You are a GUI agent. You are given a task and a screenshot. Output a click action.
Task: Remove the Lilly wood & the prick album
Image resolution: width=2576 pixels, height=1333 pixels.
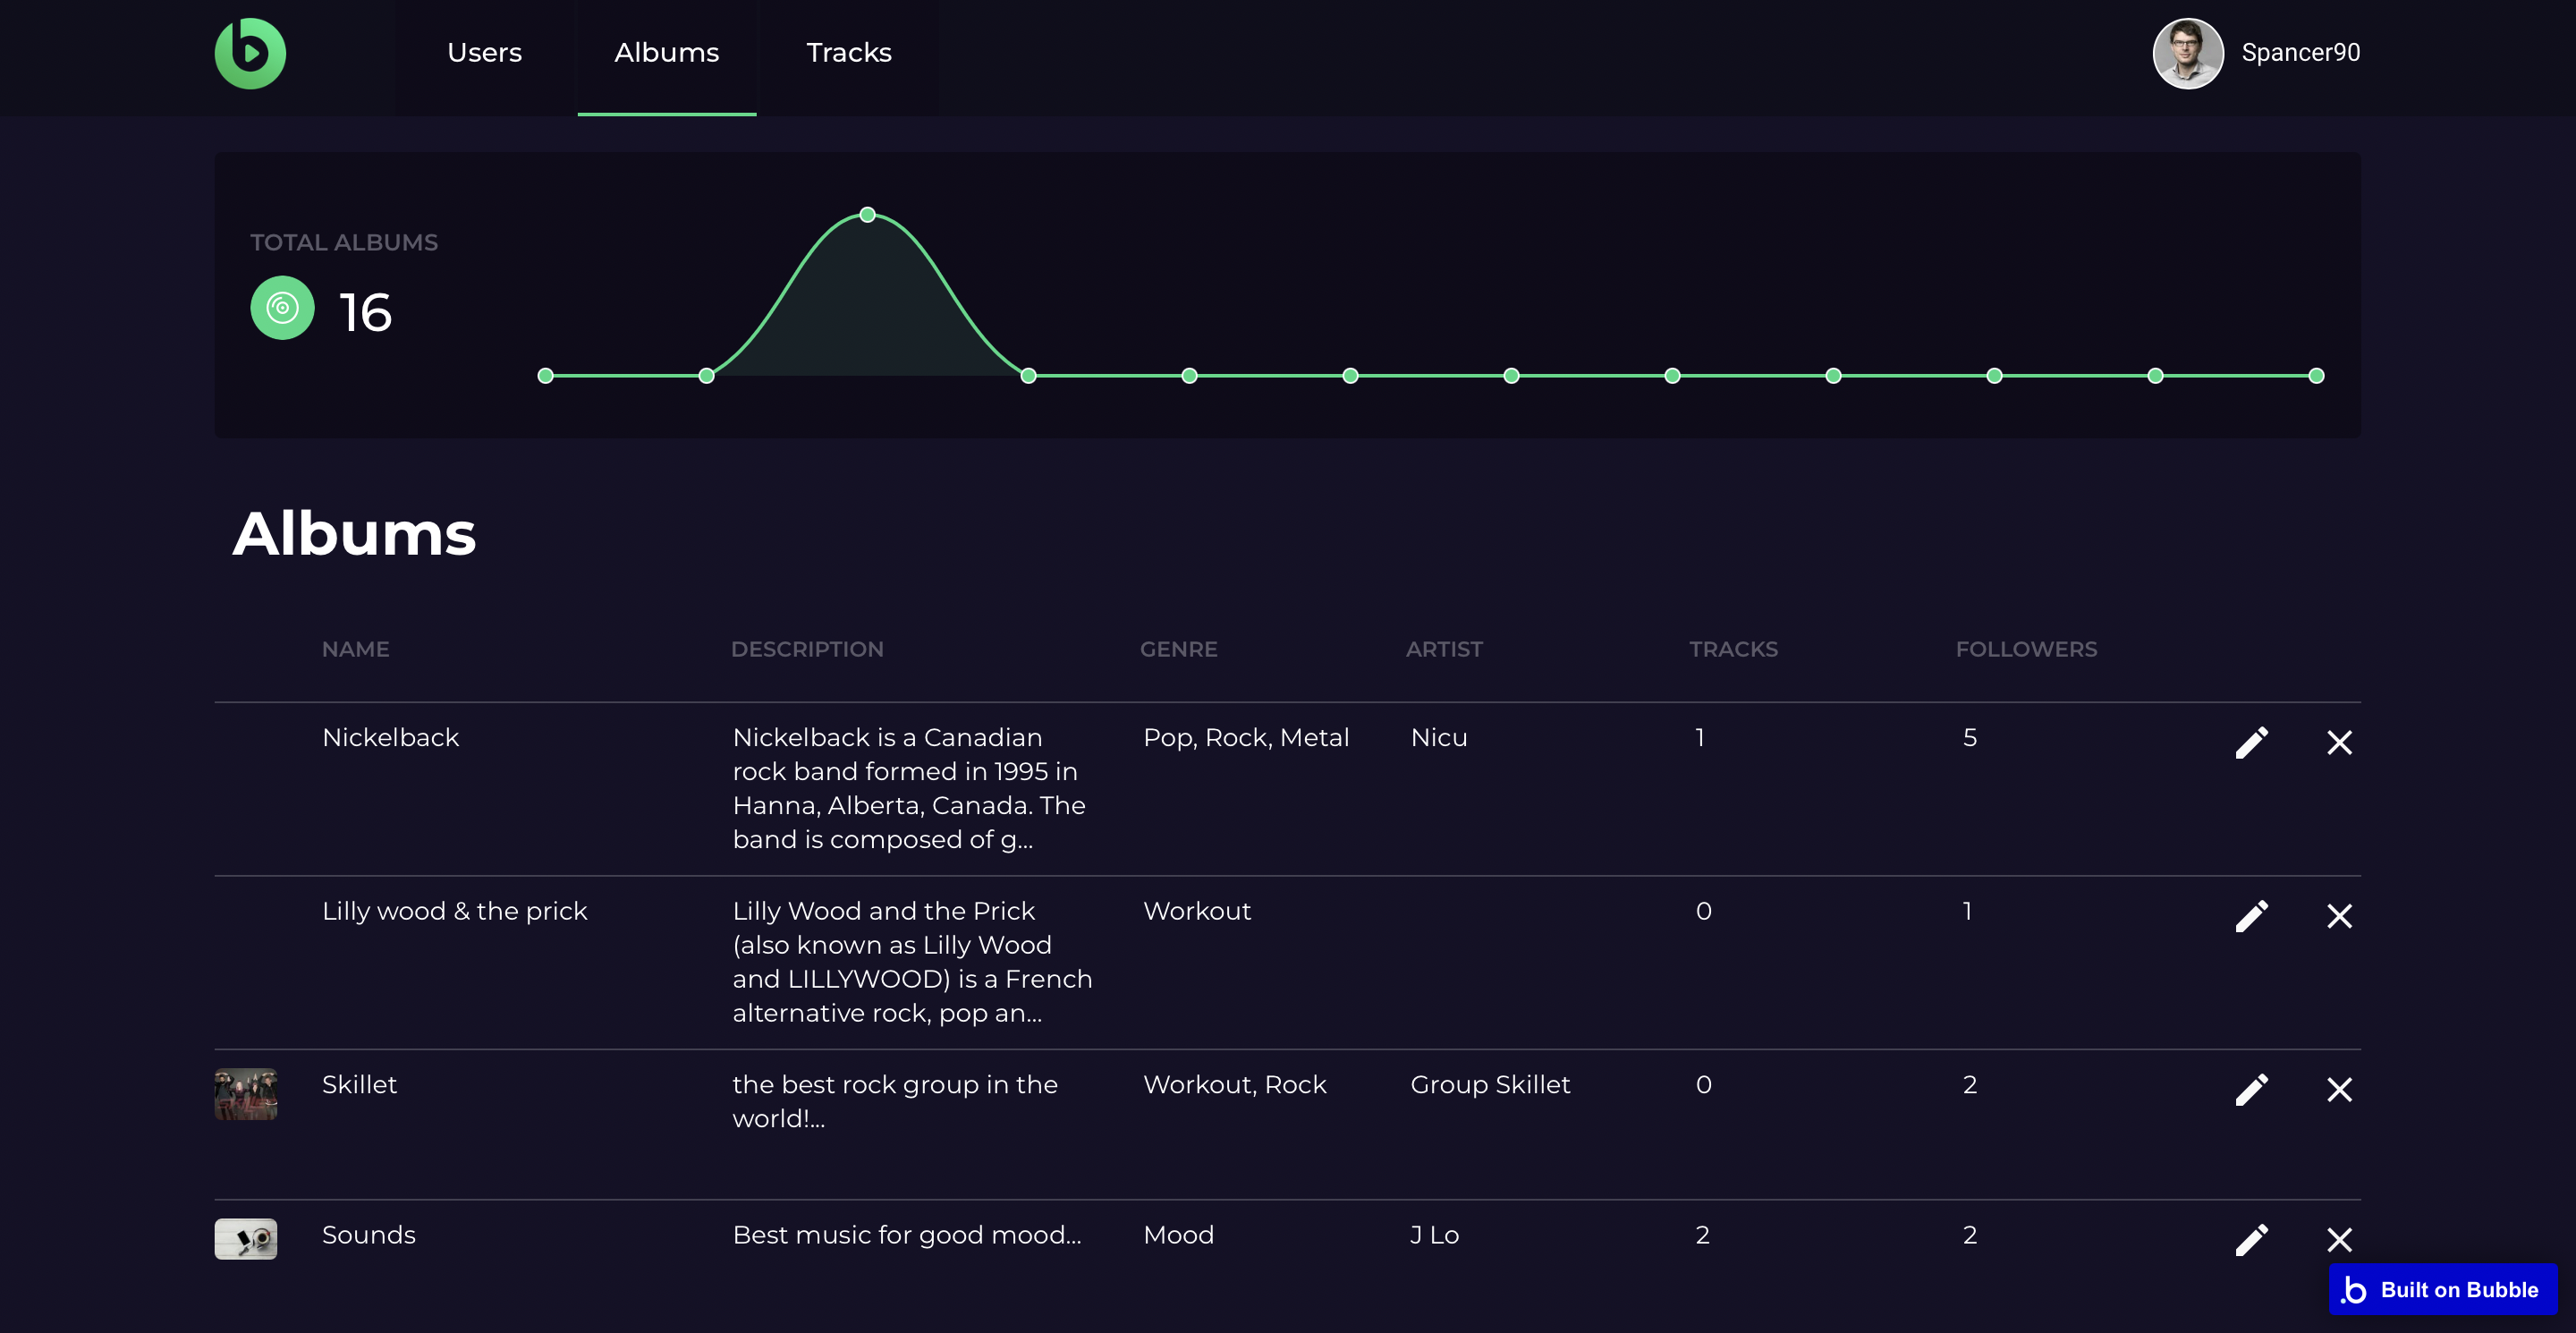2339,916
